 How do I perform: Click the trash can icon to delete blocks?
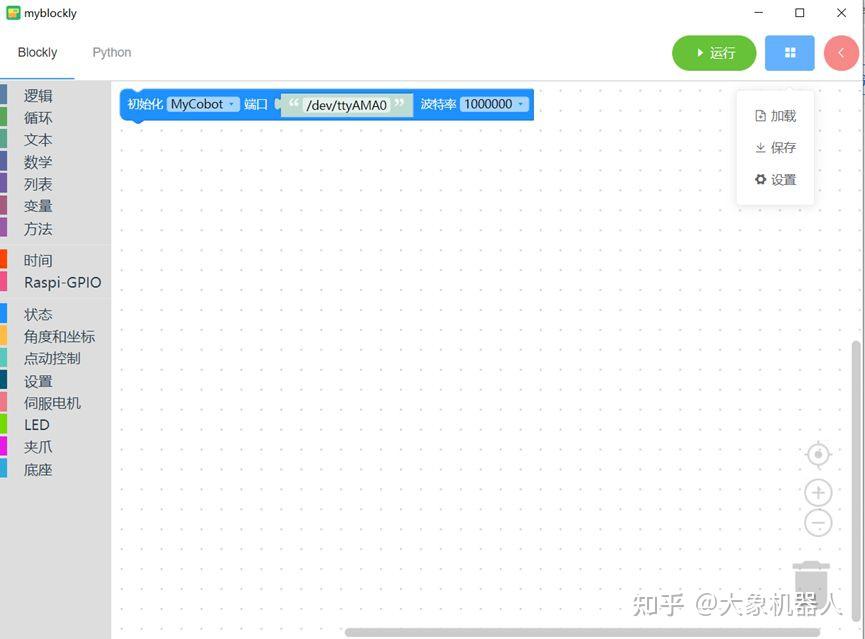click(811, 581)
